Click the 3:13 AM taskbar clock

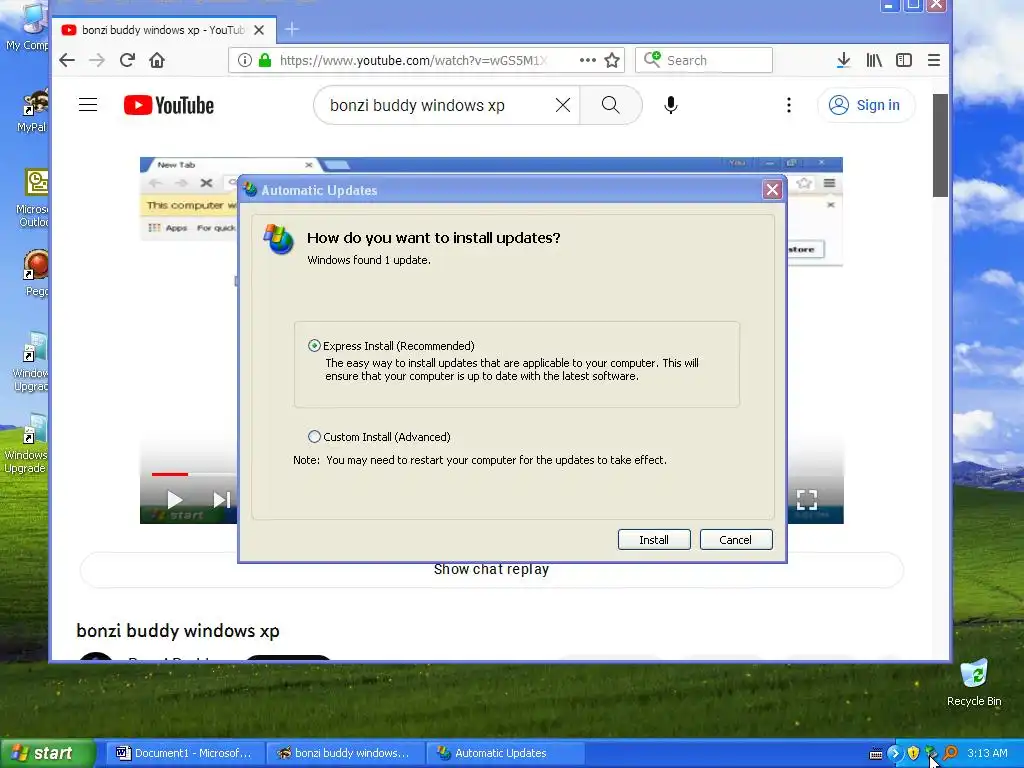pyautogui.click(x=987, y=753)
